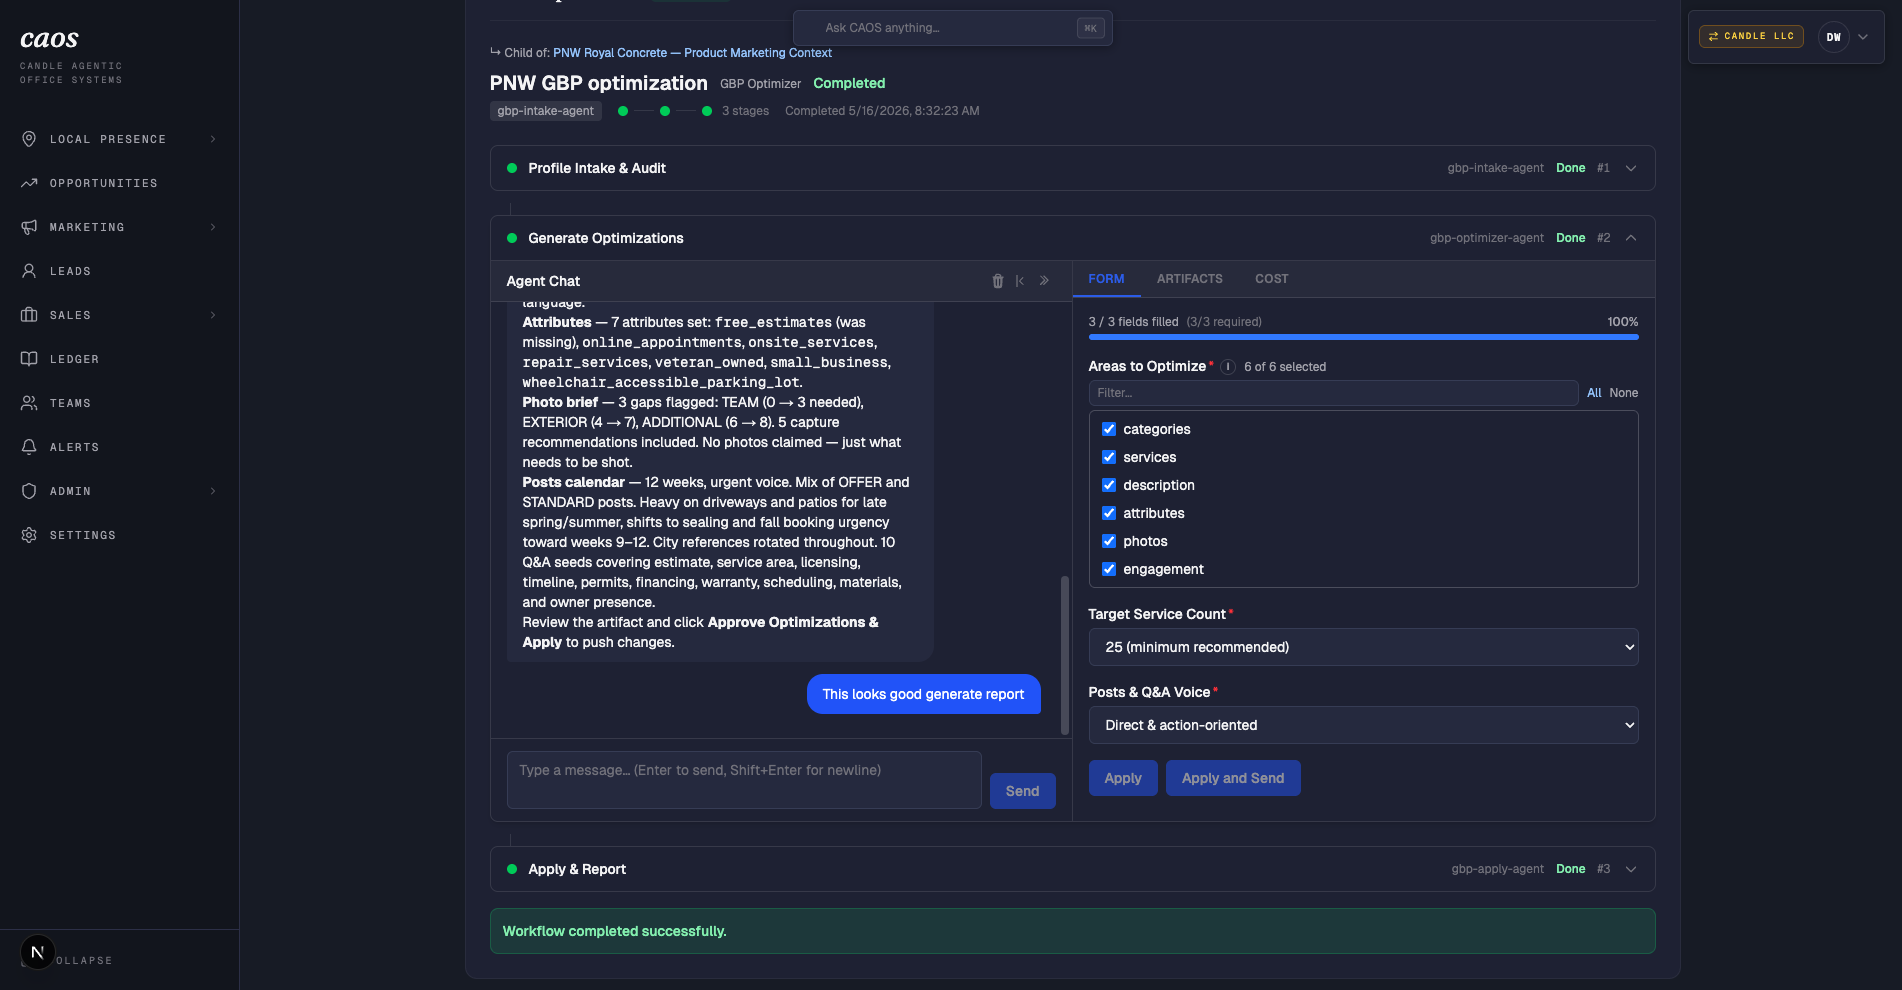Toggle the engagement checkbox
Image resolution: width=1902 pixels, height=990 pixels.
pos(1109,569)
